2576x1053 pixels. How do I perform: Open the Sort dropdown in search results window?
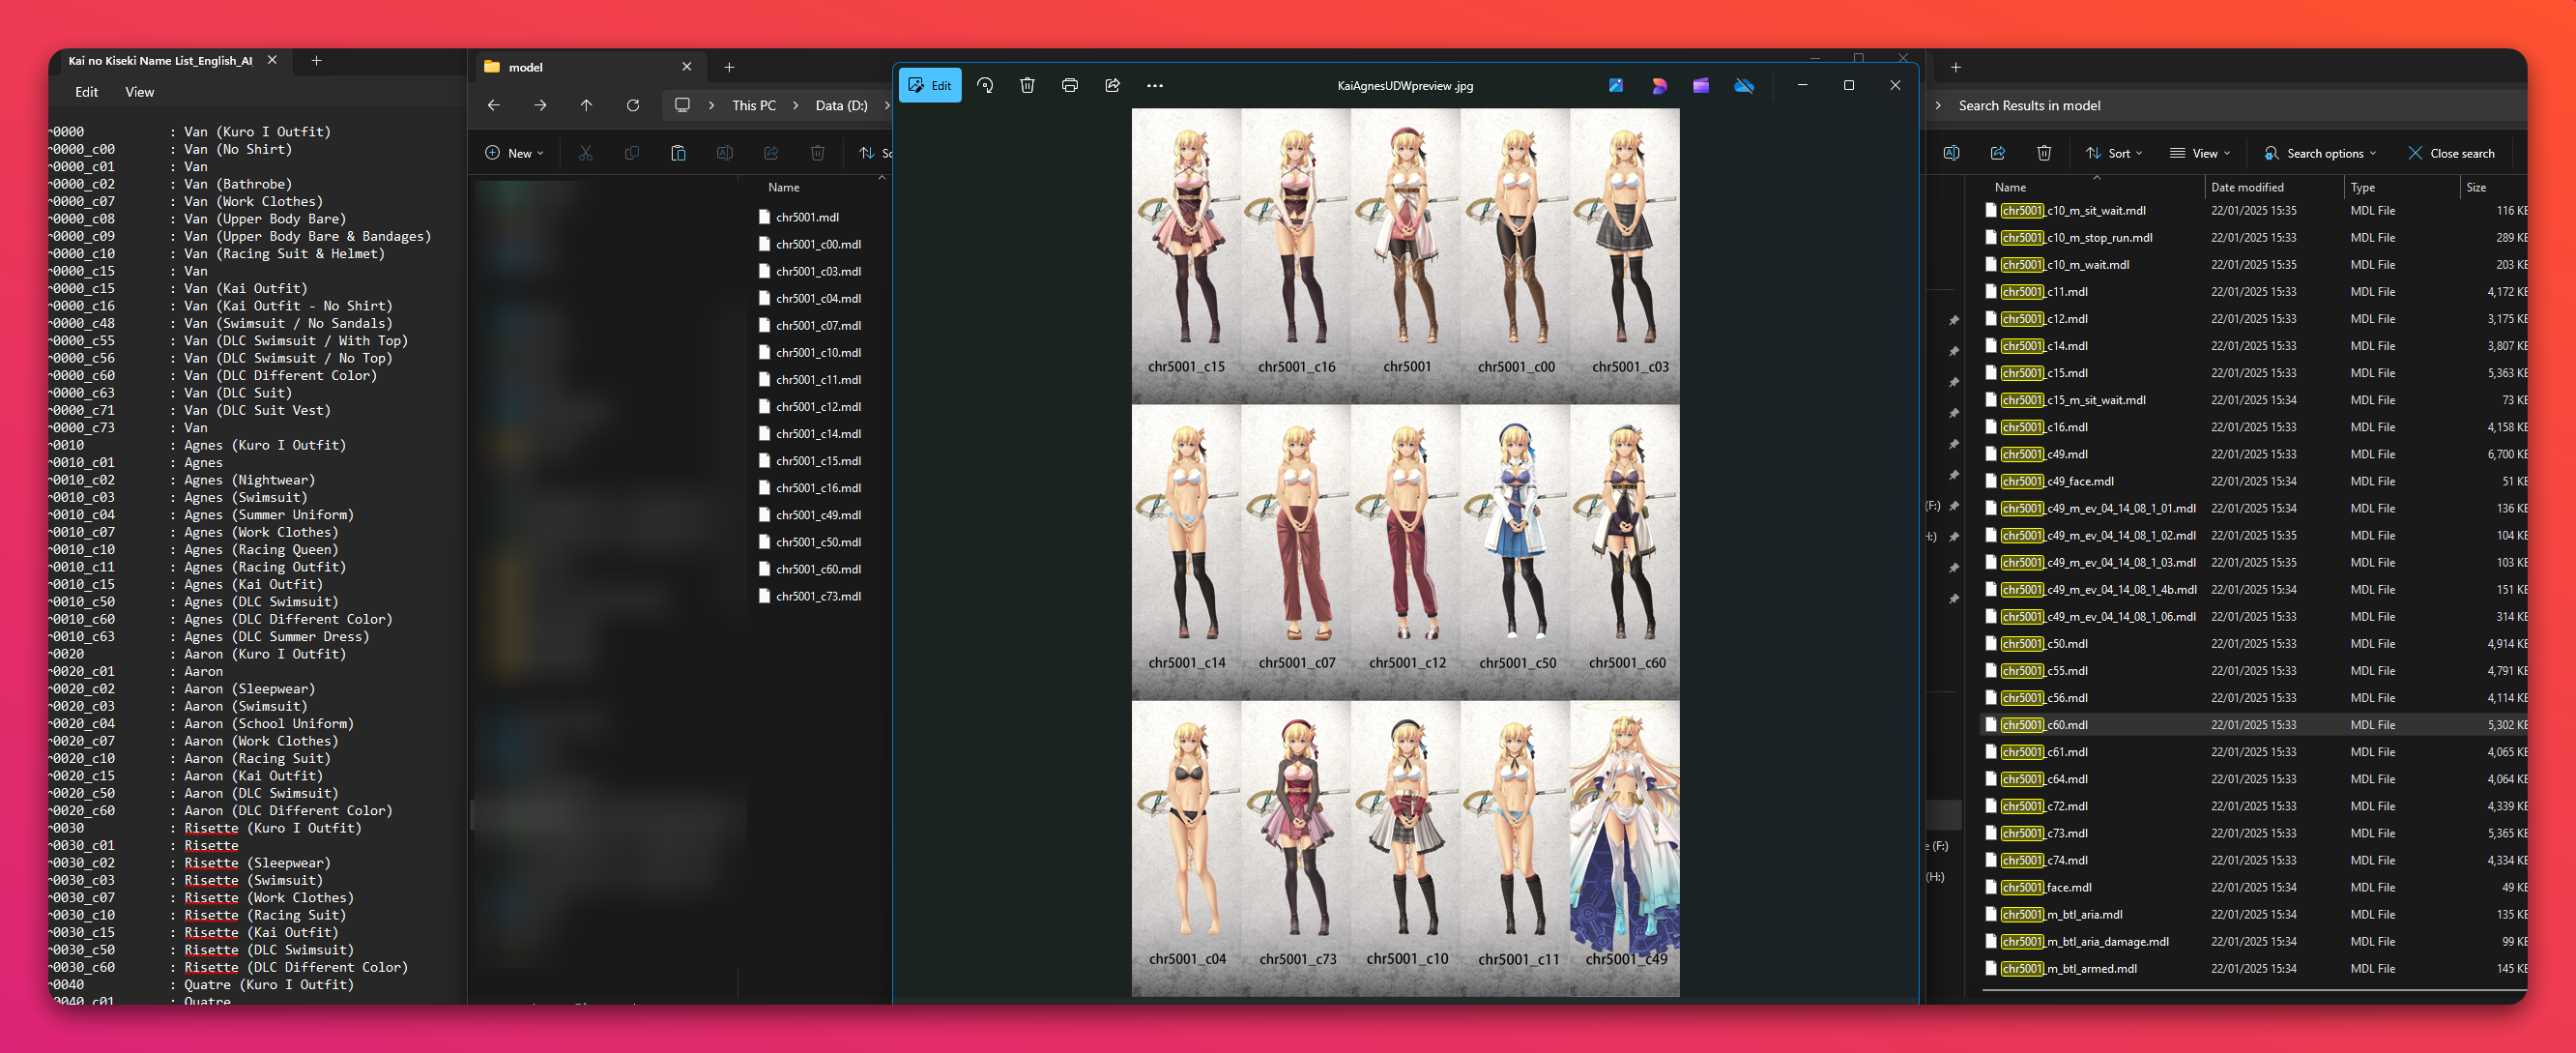point(2114,153)
